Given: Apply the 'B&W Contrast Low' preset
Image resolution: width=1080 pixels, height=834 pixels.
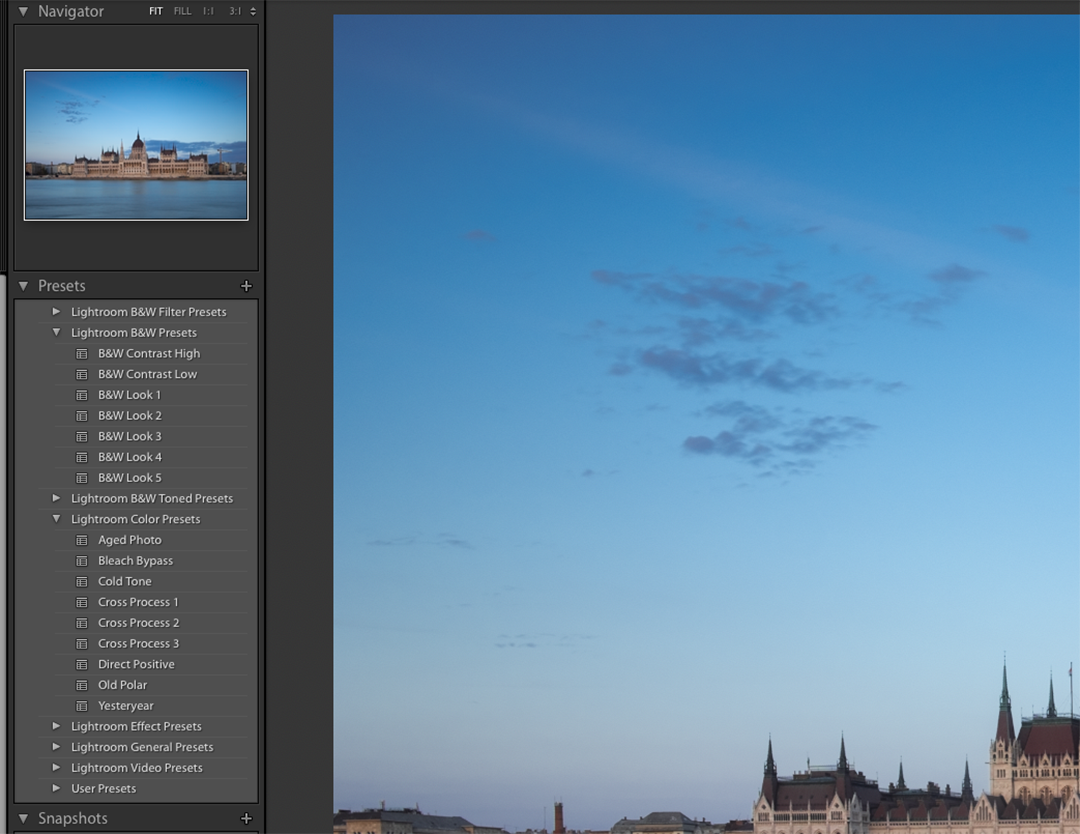Looking at the screenshot, I should point(147,374).
